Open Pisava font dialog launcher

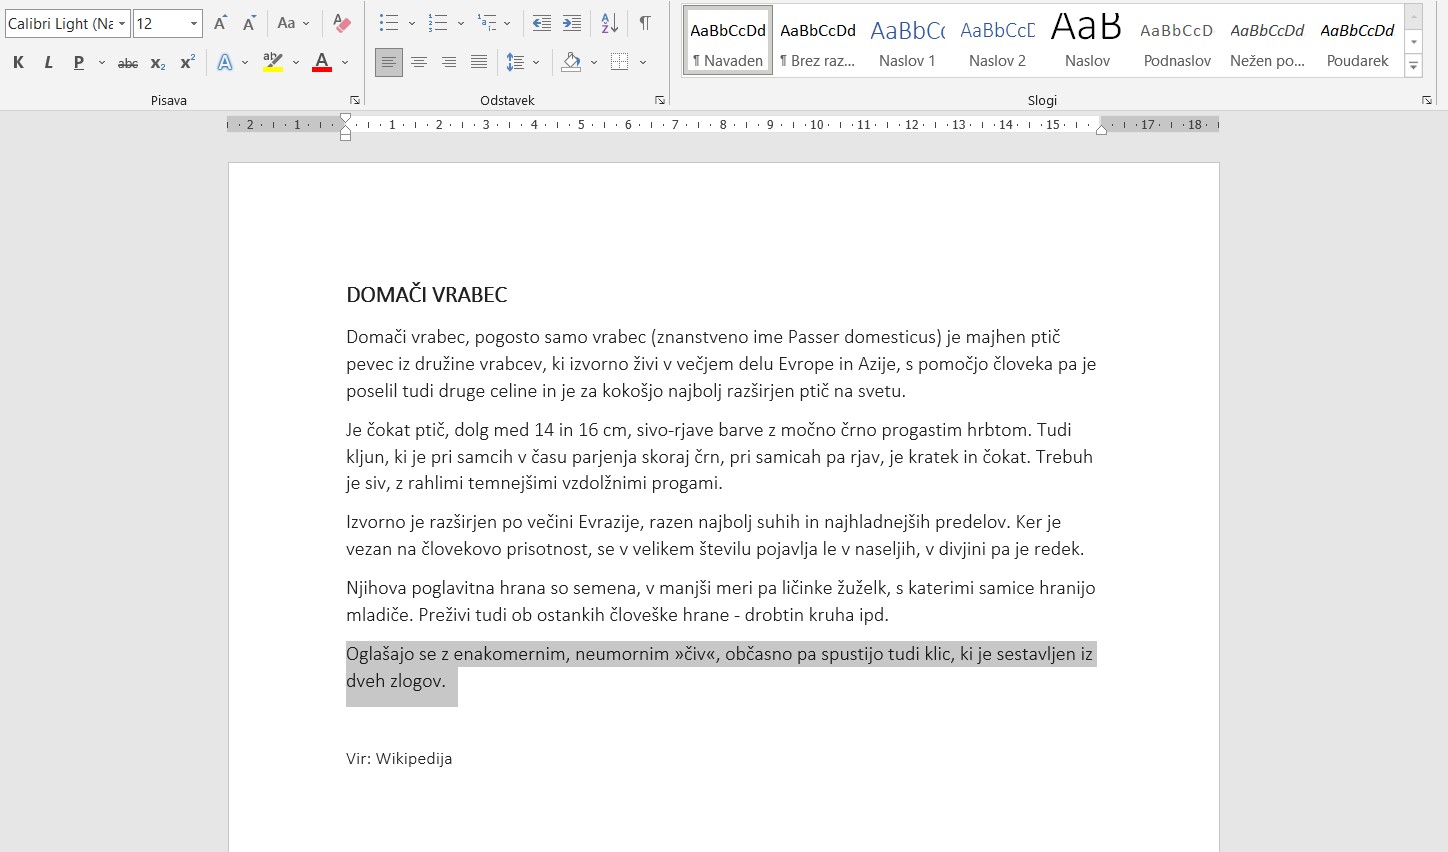point(355,100)
